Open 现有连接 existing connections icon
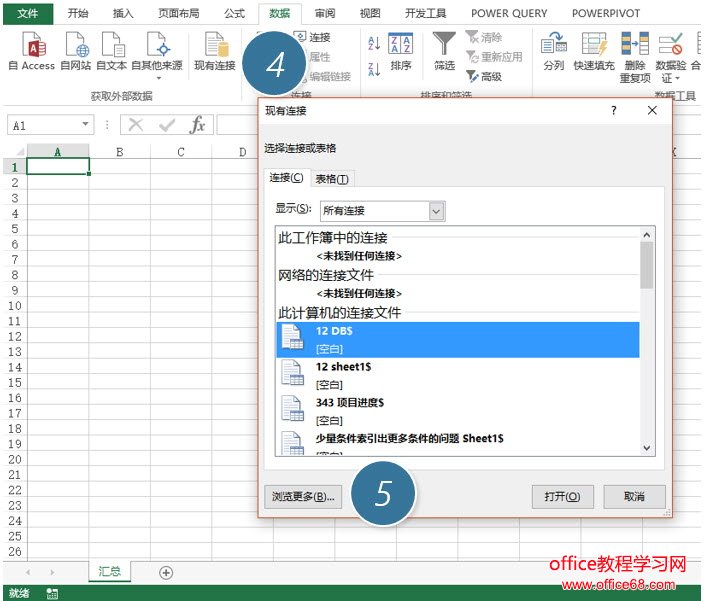Image resolution: width=705 pixels, height=601 pixels. [214, 45]
